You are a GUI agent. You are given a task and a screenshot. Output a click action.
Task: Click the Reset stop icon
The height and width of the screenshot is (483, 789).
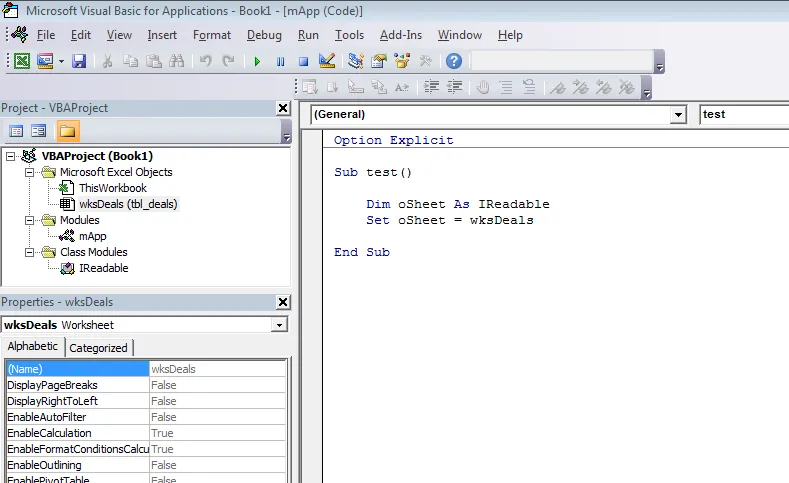point(303,61)
